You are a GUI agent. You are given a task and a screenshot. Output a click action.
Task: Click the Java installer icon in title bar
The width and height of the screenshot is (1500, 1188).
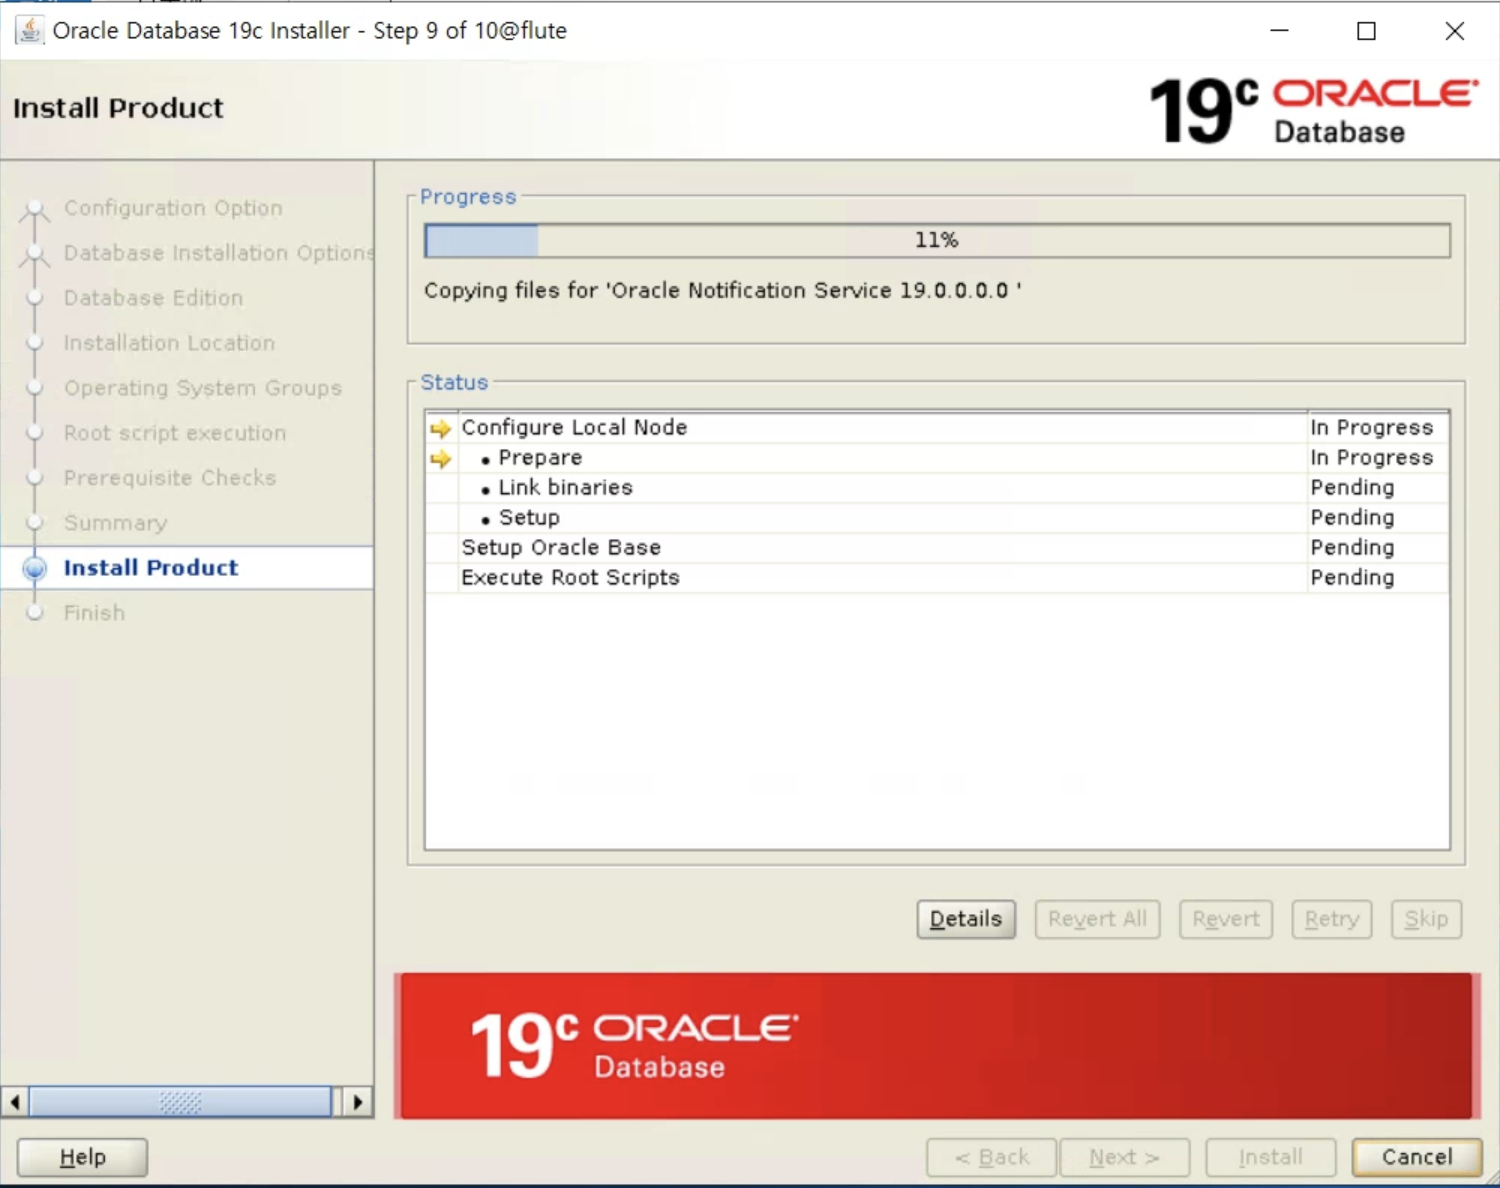pos(30,30)
